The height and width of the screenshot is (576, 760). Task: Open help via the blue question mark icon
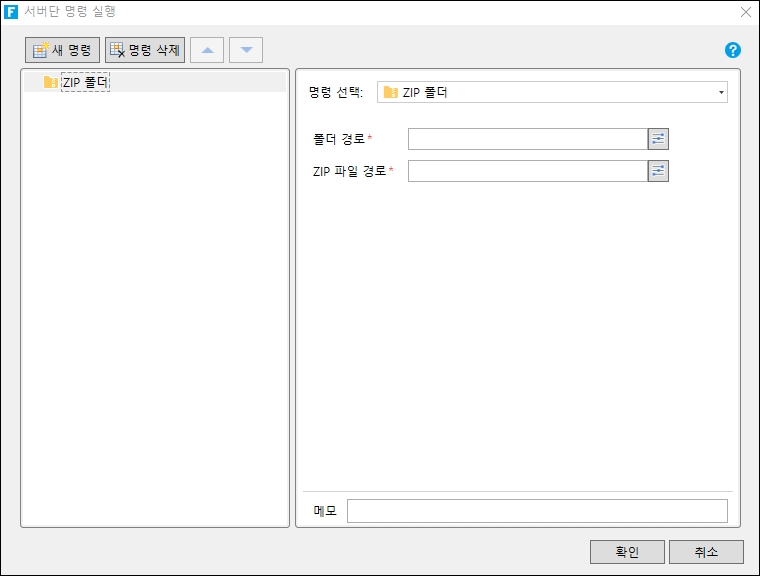click(733, 50)
